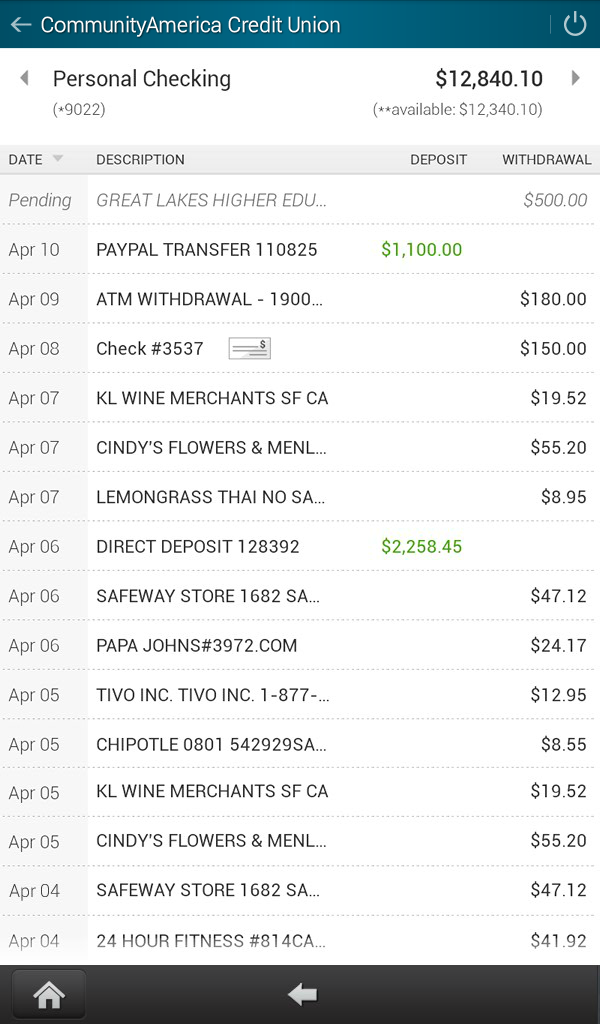Toggle the Date sort arrow
The image size is (600, 1024).
coord(57,159)
